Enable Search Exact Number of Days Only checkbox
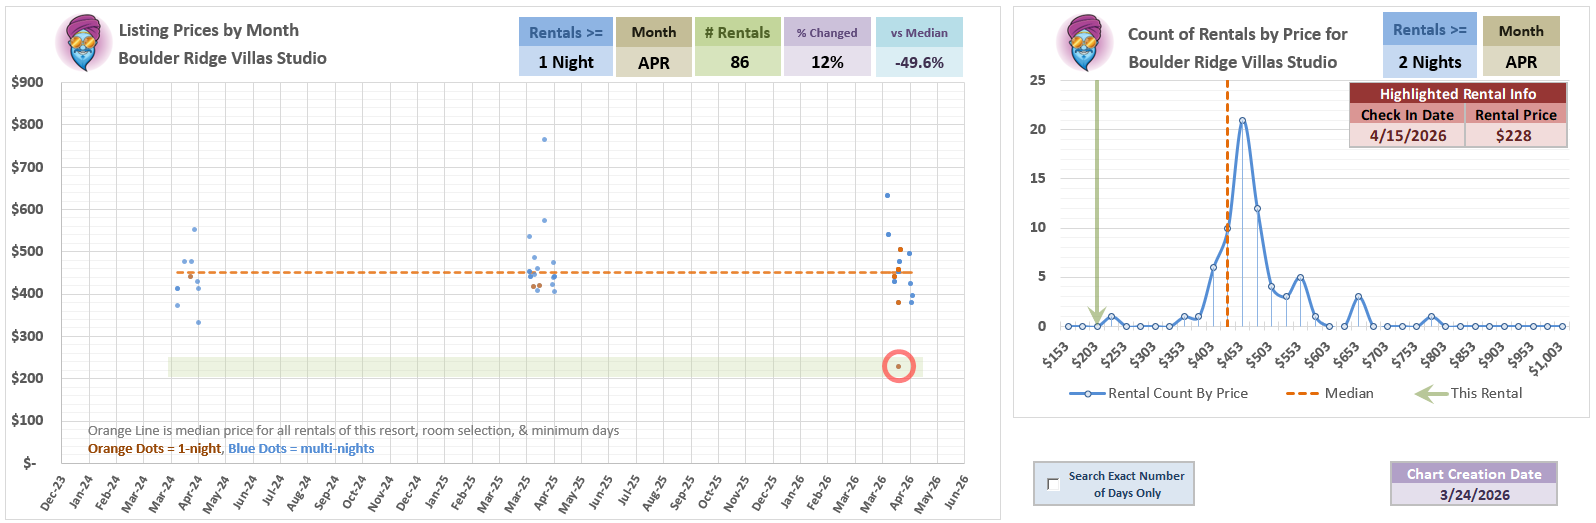The height and width of the screenshot is (523, 1596). 1053,484
